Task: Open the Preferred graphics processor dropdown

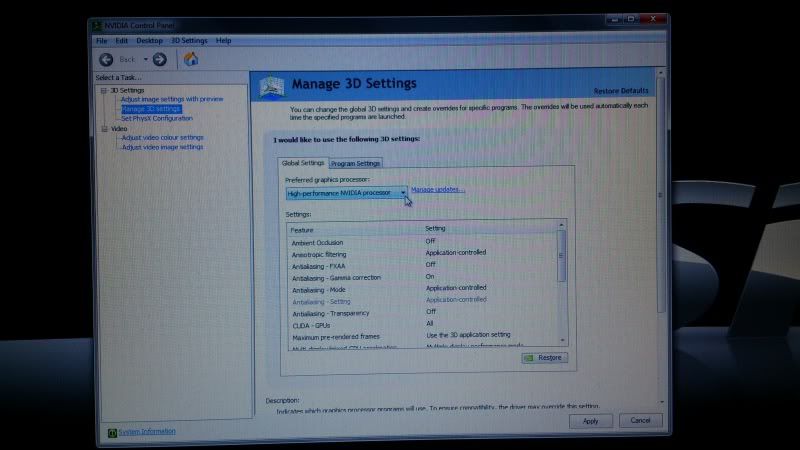Action: [x=346, y=193]
